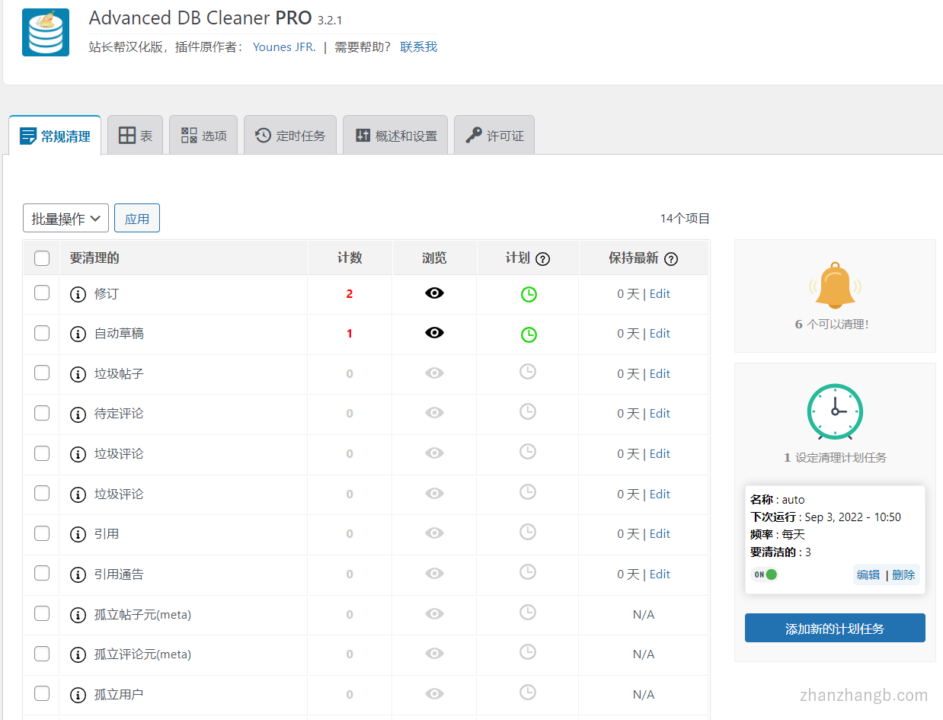Click the Advanced DB Cleaner database logo
The width and height of the screenshot is (943, 720).
coord(44,33)
